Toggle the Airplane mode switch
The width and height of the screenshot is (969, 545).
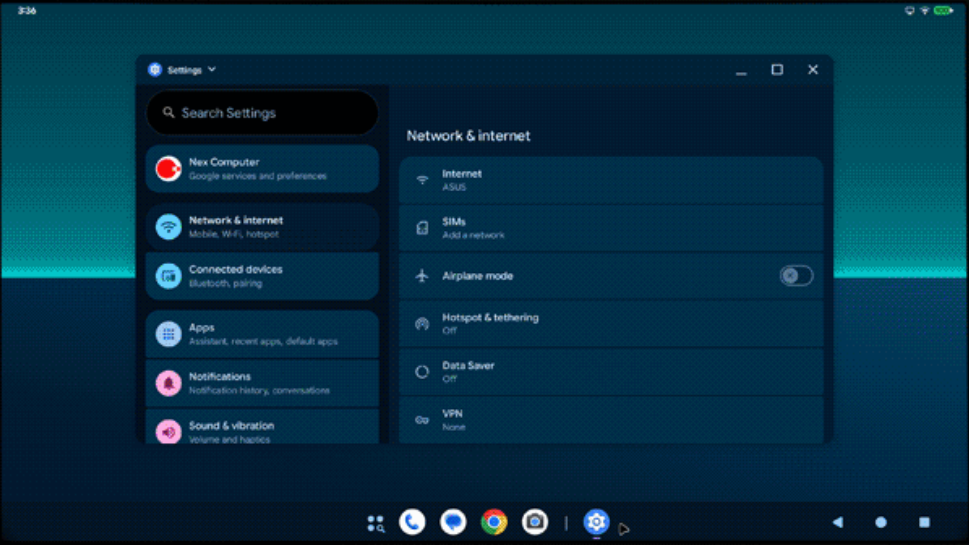click(x=796, y=276)
